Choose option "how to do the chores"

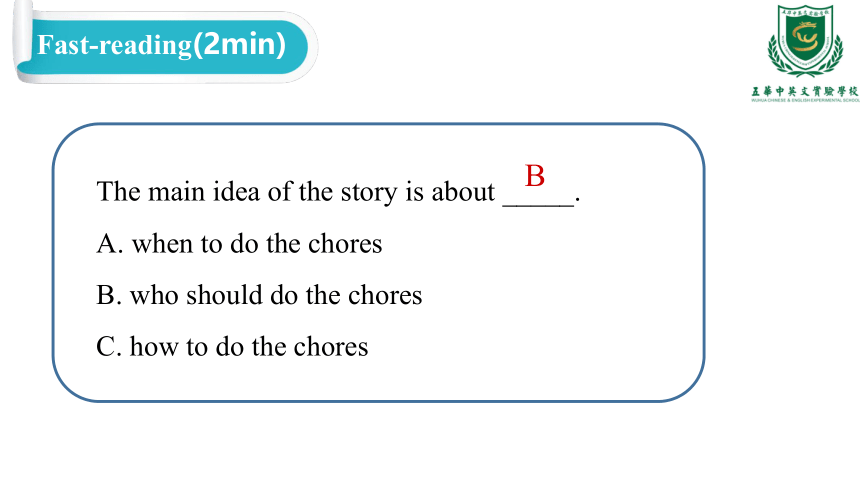[x=249, y=347]
